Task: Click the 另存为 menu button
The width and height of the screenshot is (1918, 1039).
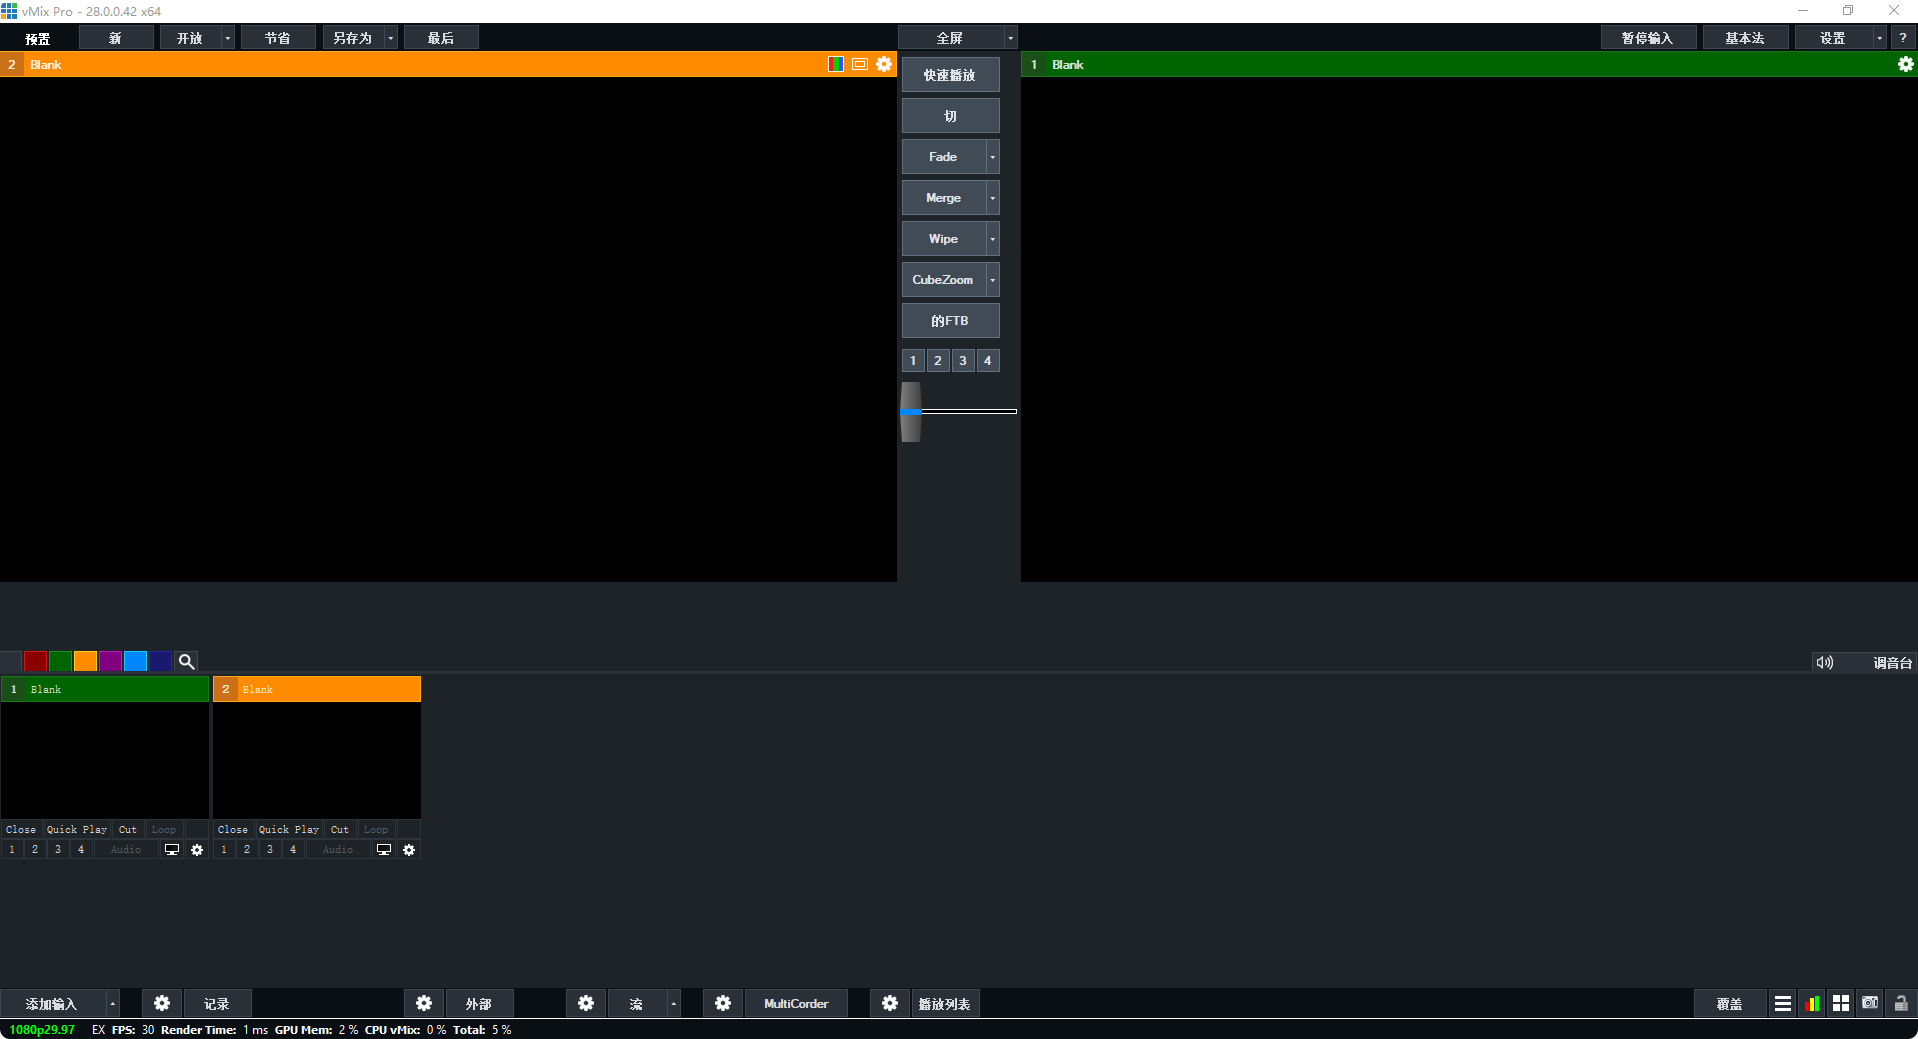Action: 352,38
